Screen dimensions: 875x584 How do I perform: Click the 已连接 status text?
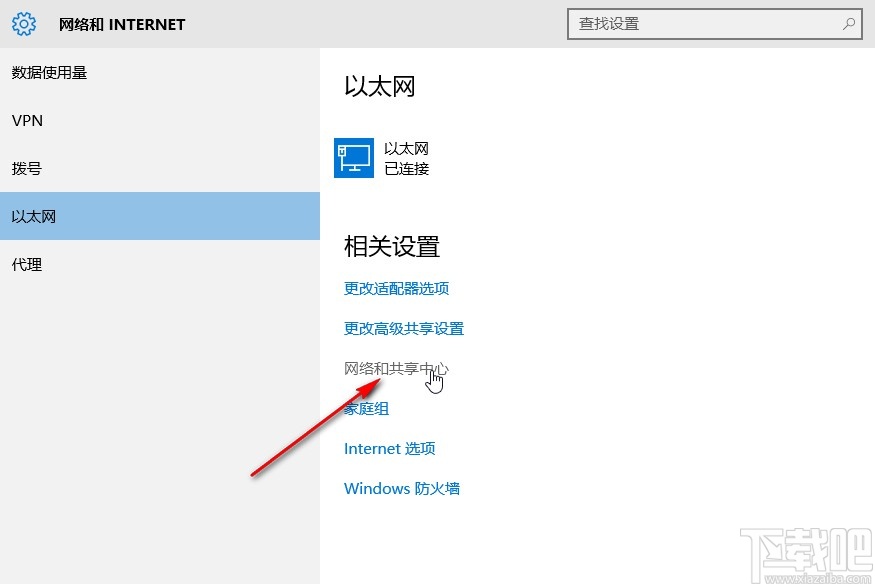coord(406,168)
